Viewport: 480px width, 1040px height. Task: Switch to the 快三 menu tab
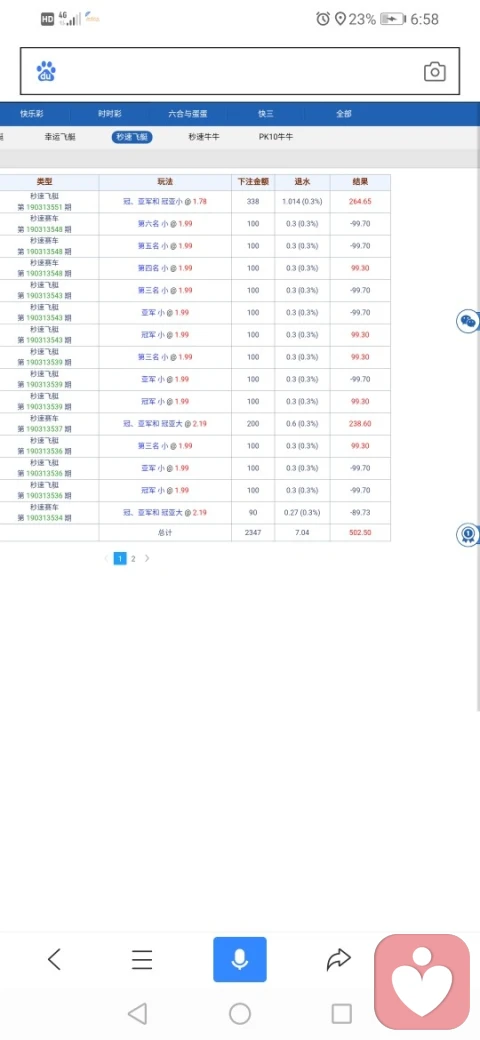point(266,114)
